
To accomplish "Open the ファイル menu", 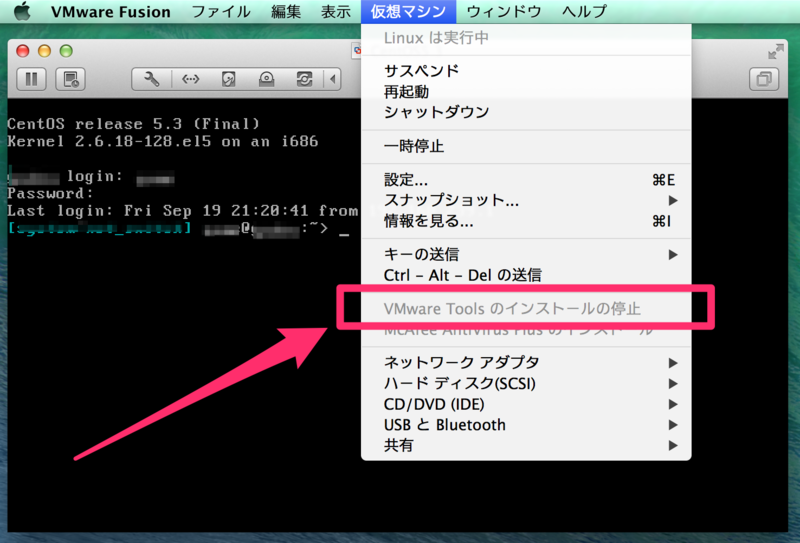I will 221,12.
